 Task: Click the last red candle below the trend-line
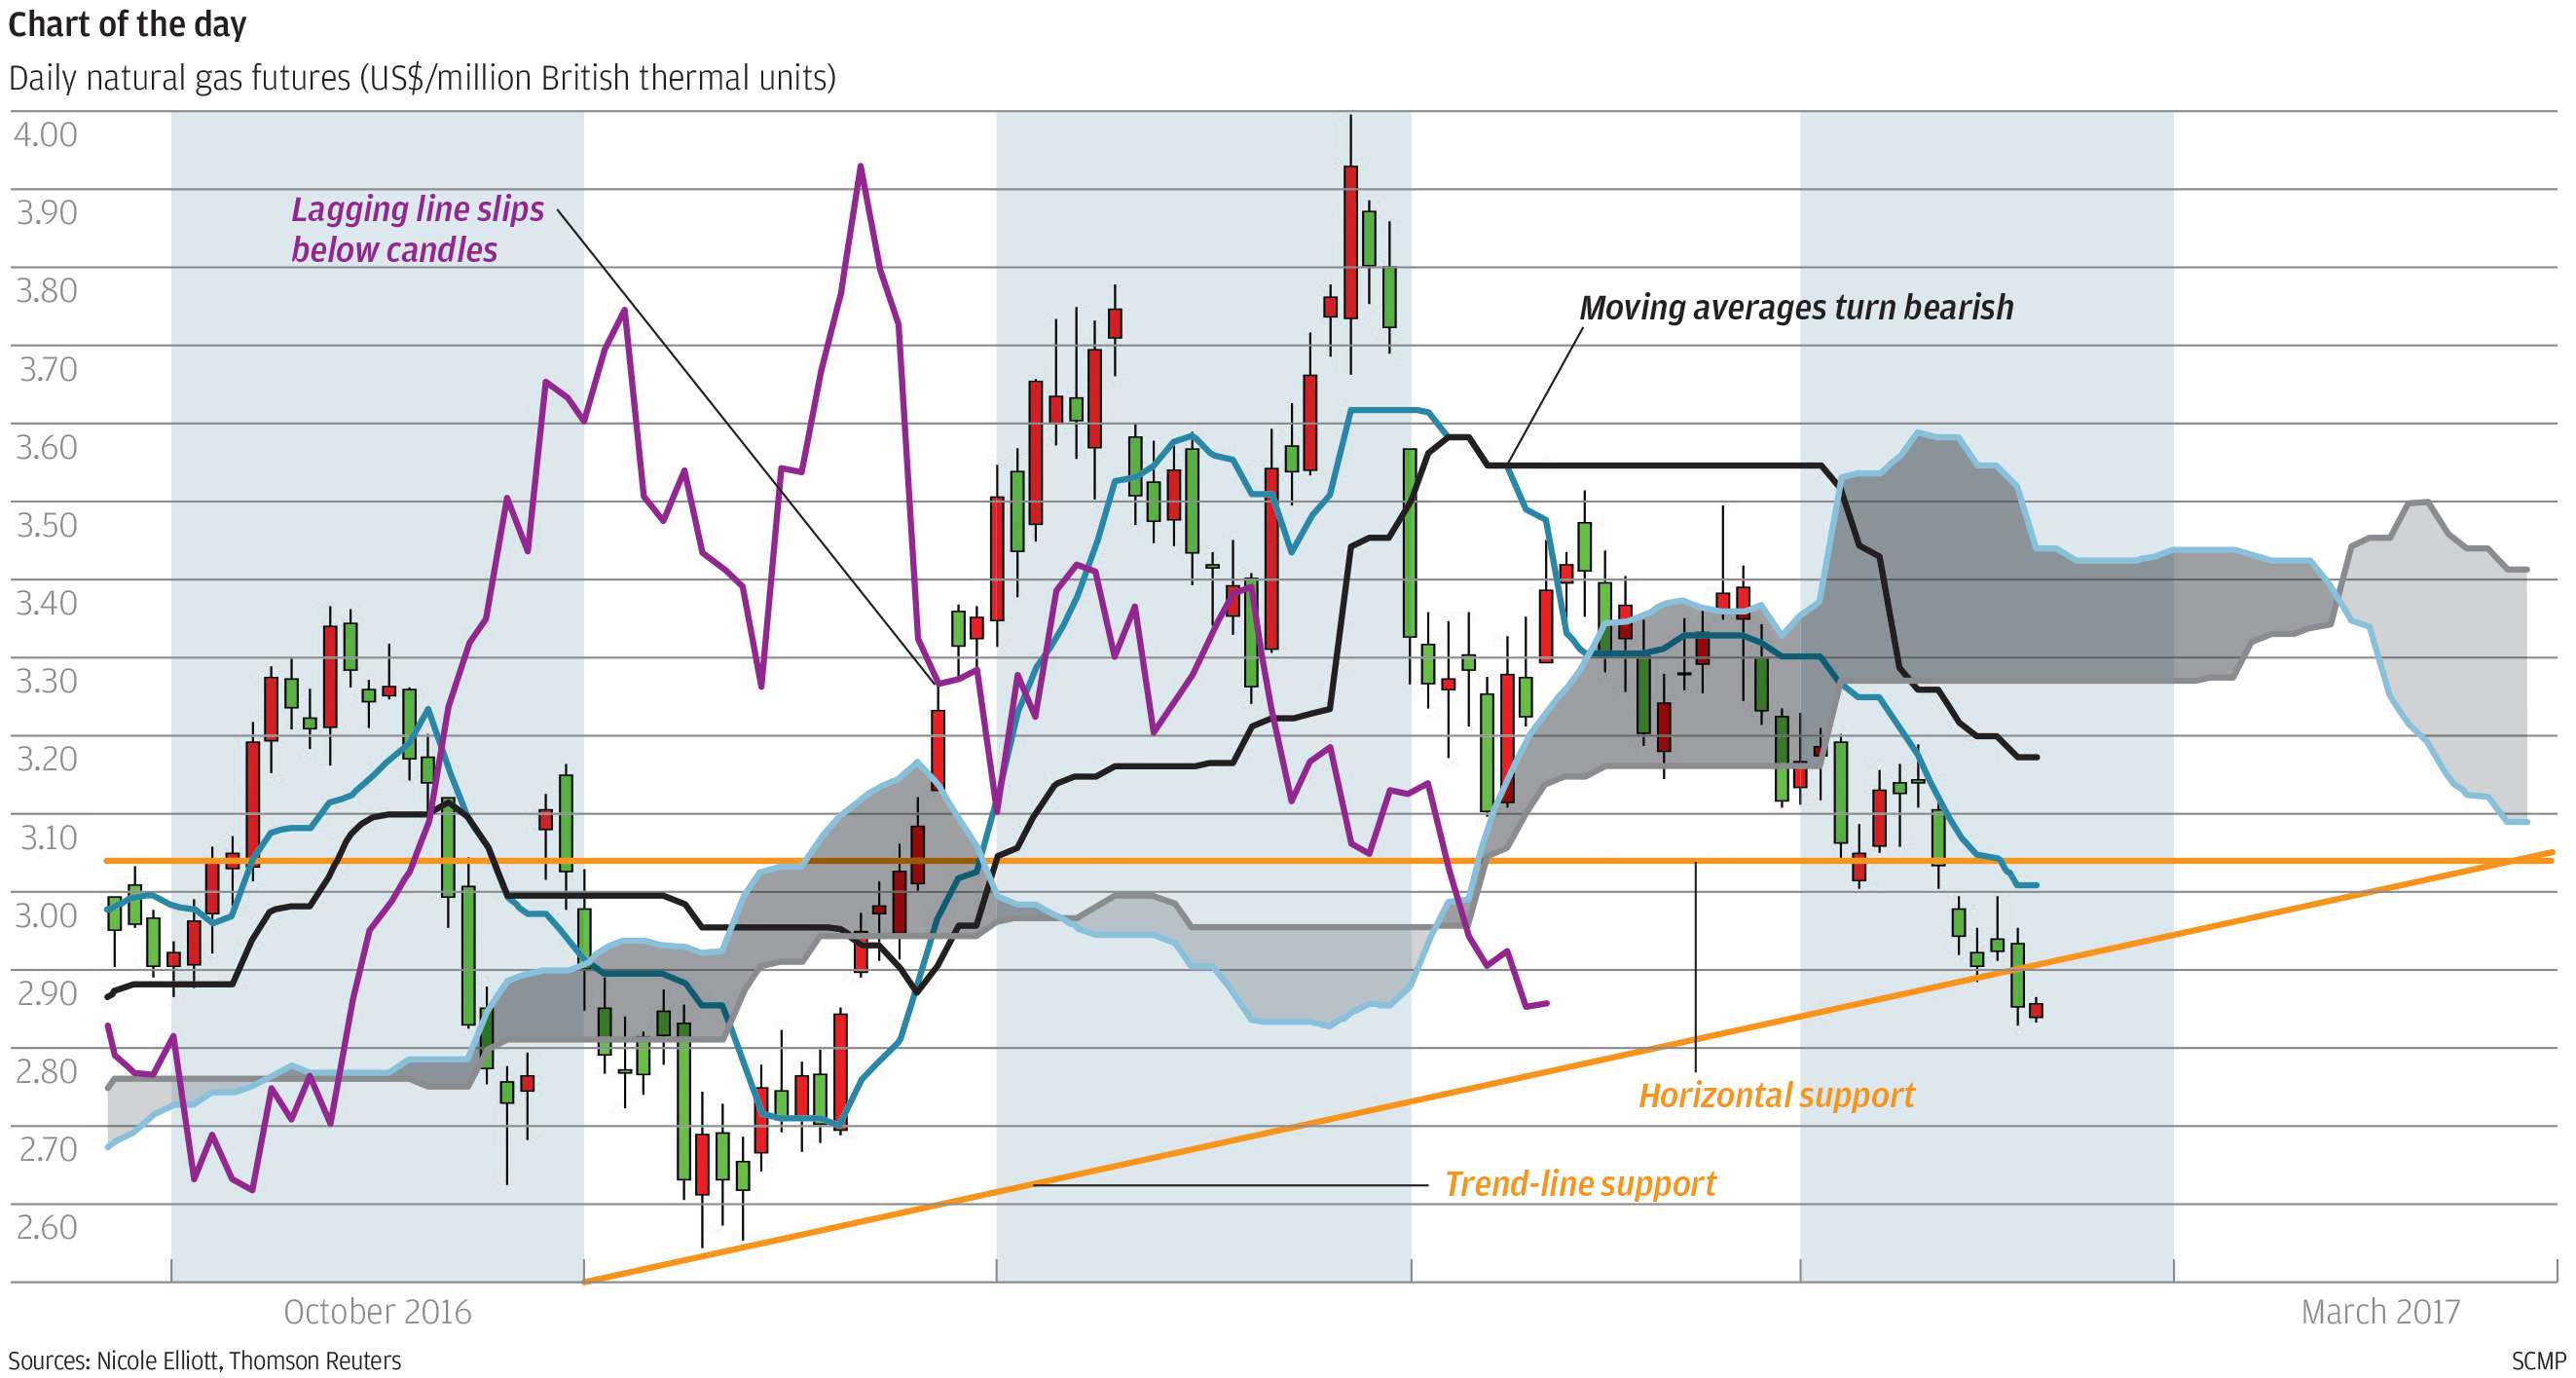pyautogui.click(x=2036, y=1010)
